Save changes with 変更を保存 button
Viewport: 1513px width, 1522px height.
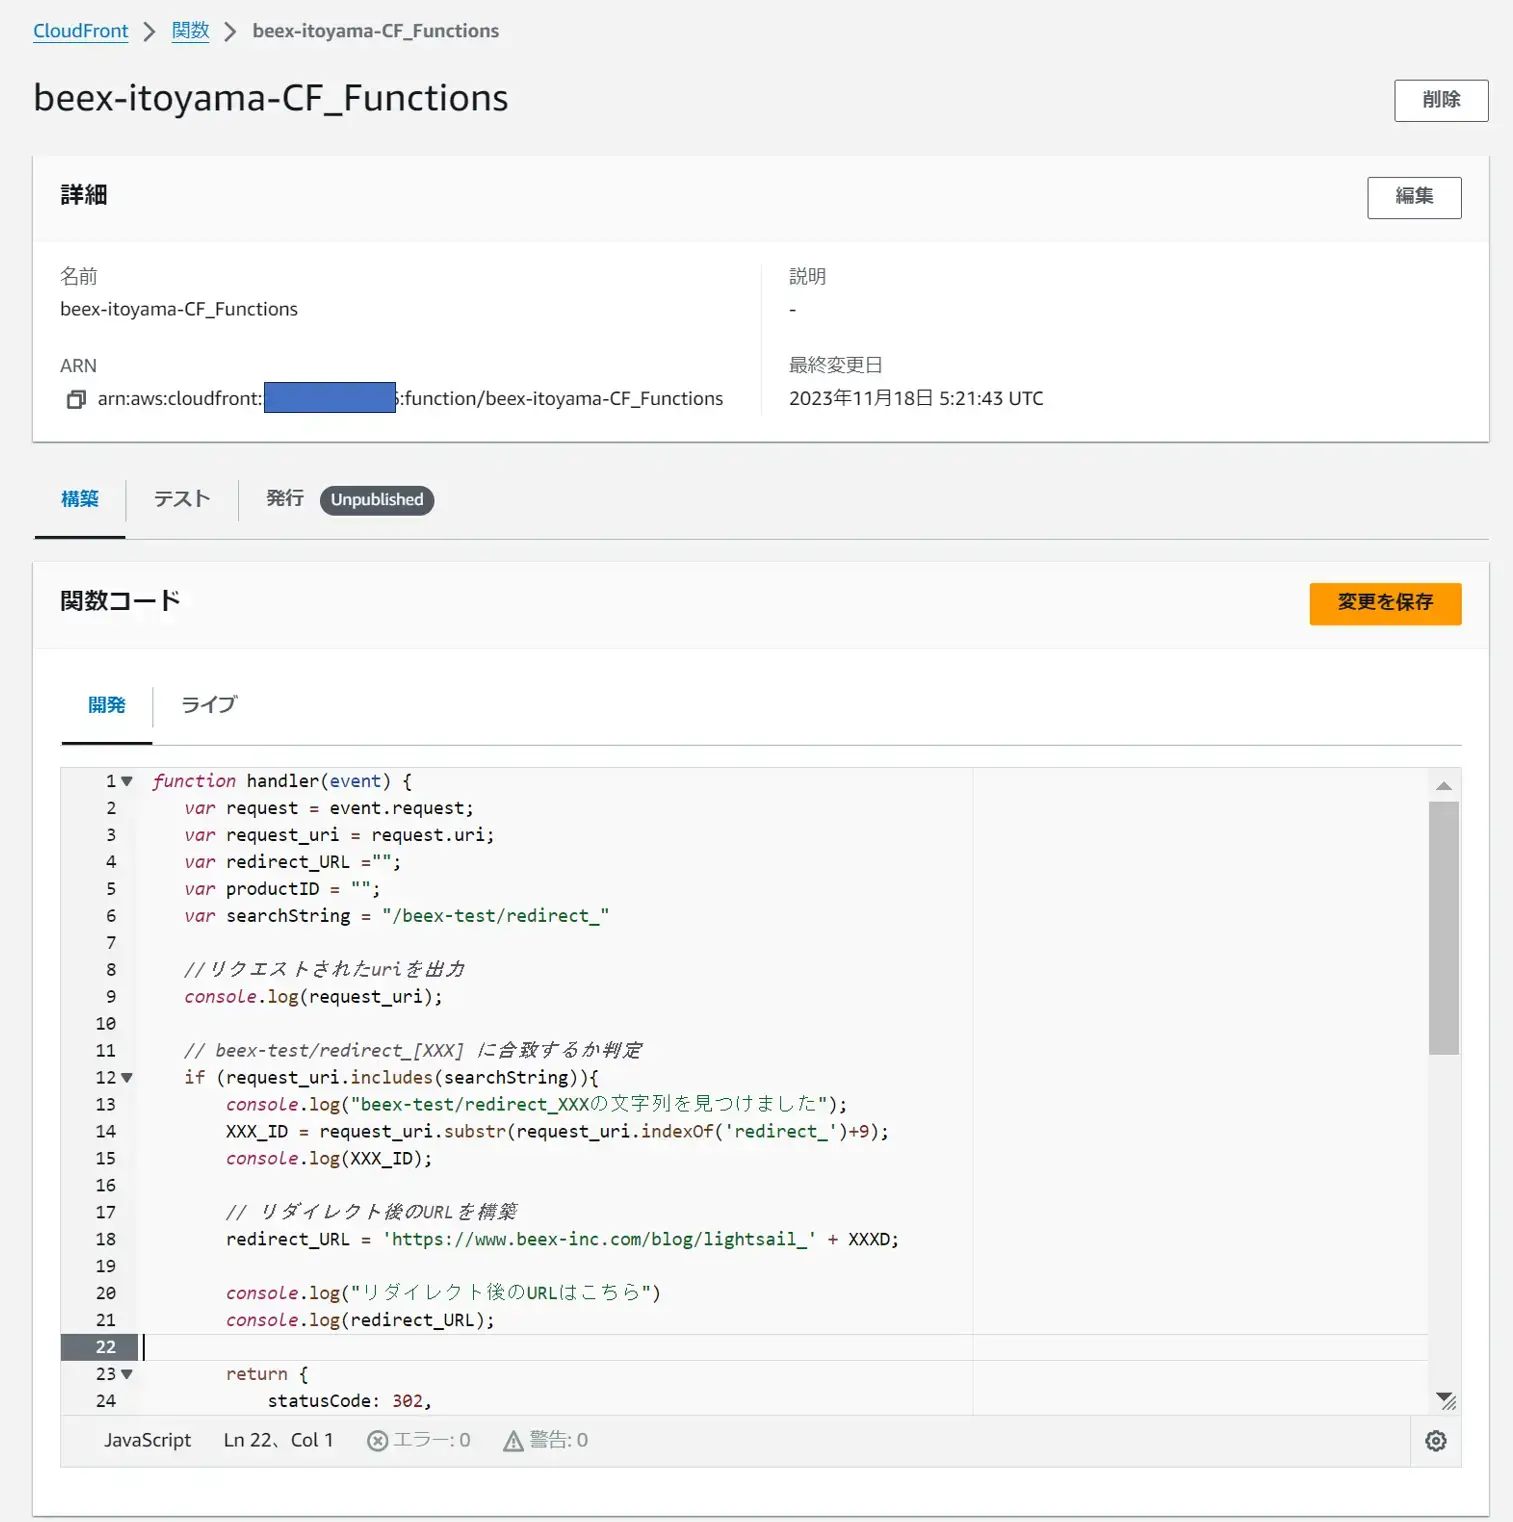(1385, 603)
